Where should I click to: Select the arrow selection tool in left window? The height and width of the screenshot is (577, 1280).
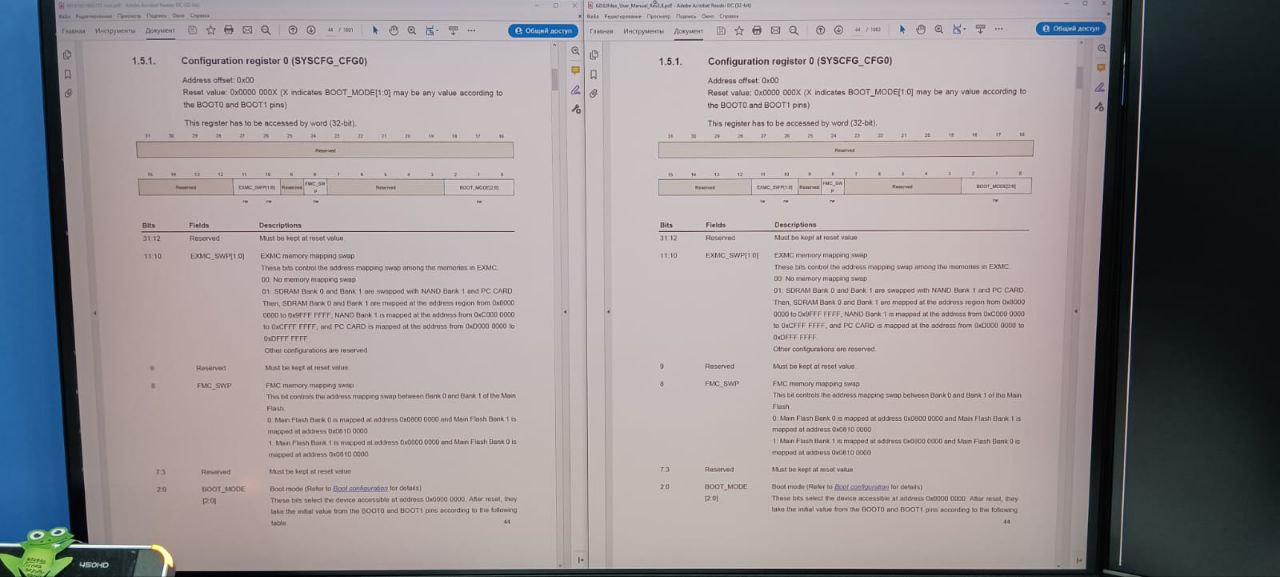[x=375, y=30]
